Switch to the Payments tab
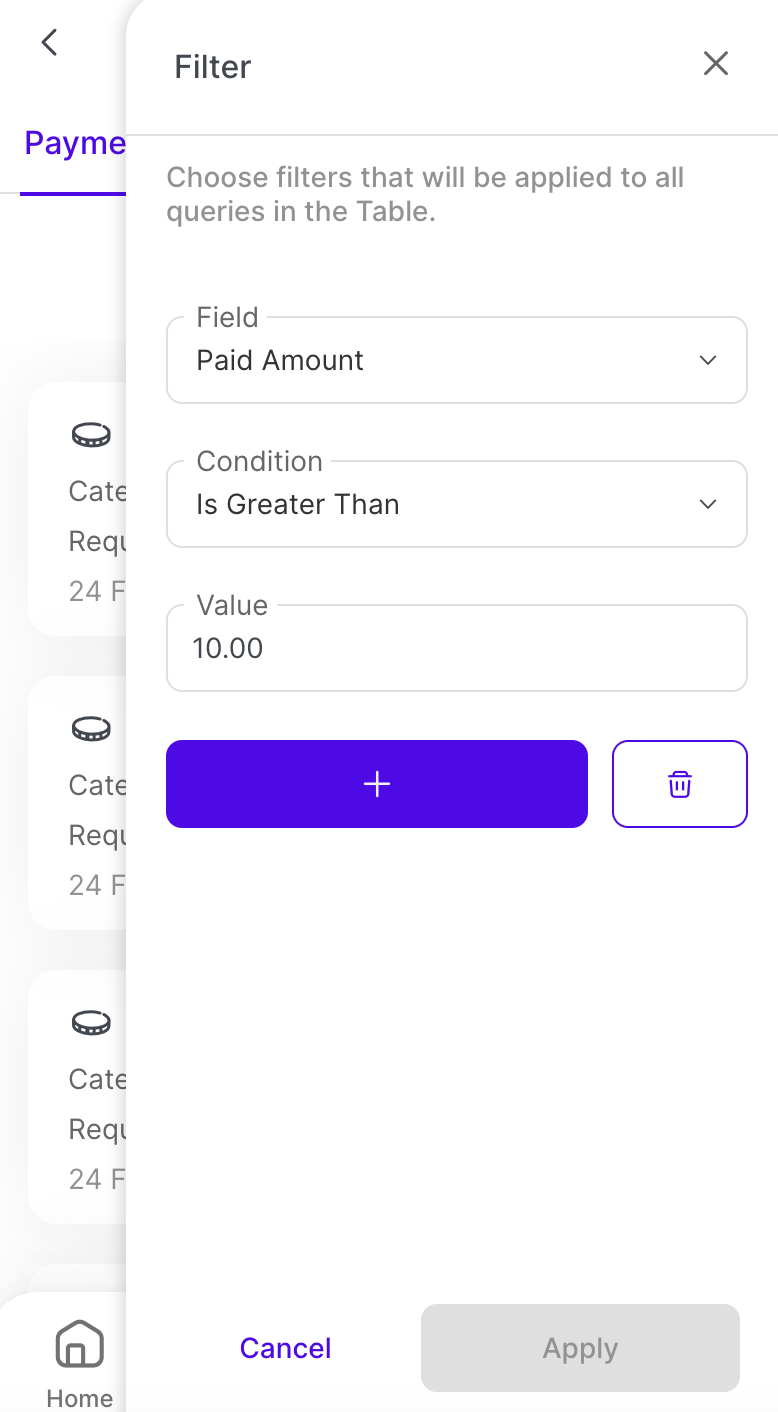Screen dimensions: 778x1412 point(74,144)
